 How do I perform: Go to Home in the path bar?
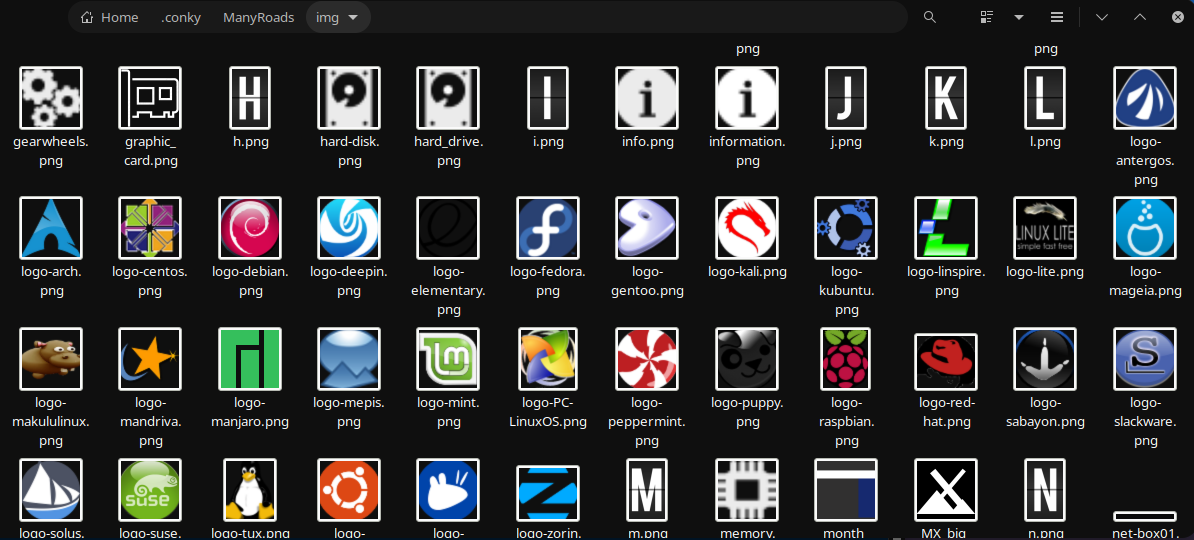[x=110, y=18]
